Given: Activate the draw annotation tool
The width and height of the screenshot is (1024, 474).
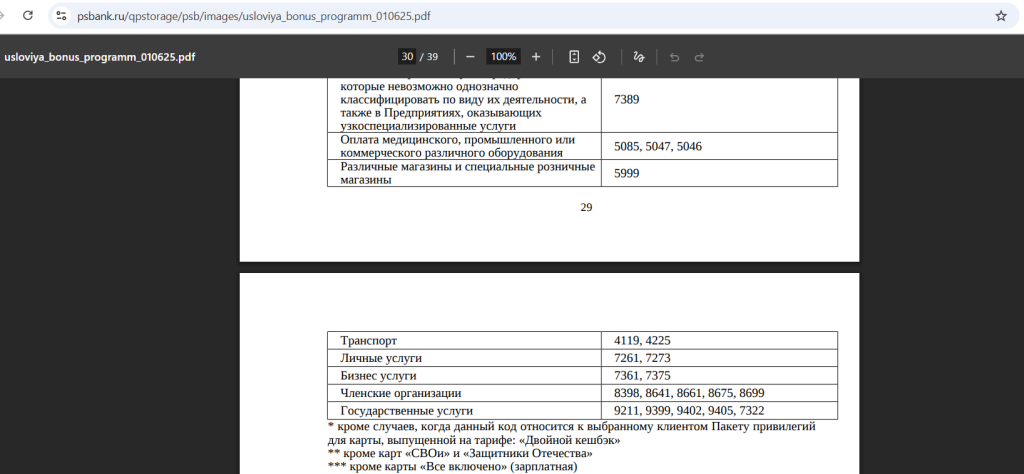Looking at the screenshot, I should [639, 57].
